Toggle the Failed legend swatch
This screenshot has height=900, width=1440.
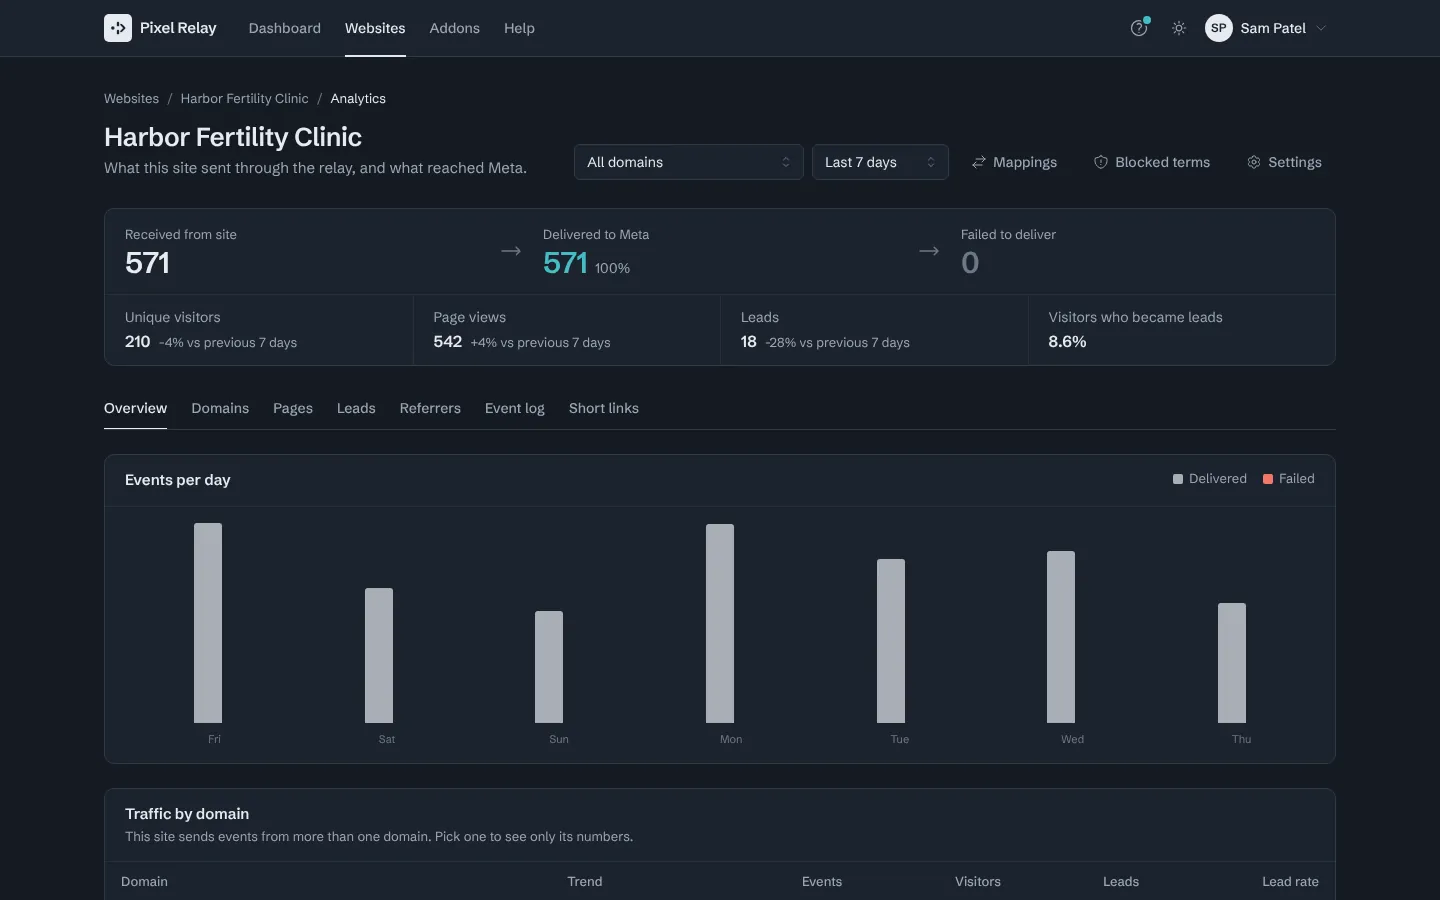1268,479
